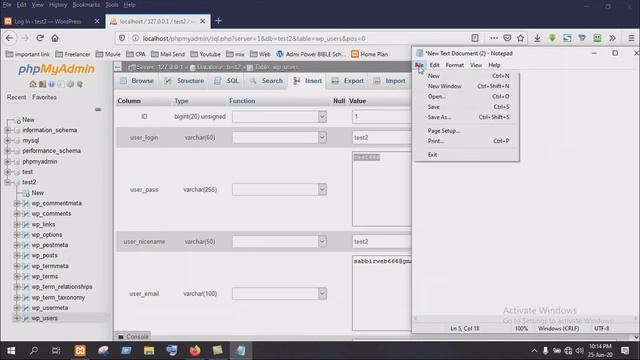Click the shield tracking protection icon in the address bar
The width and height of the screenshot is (640, 360).
122,38
